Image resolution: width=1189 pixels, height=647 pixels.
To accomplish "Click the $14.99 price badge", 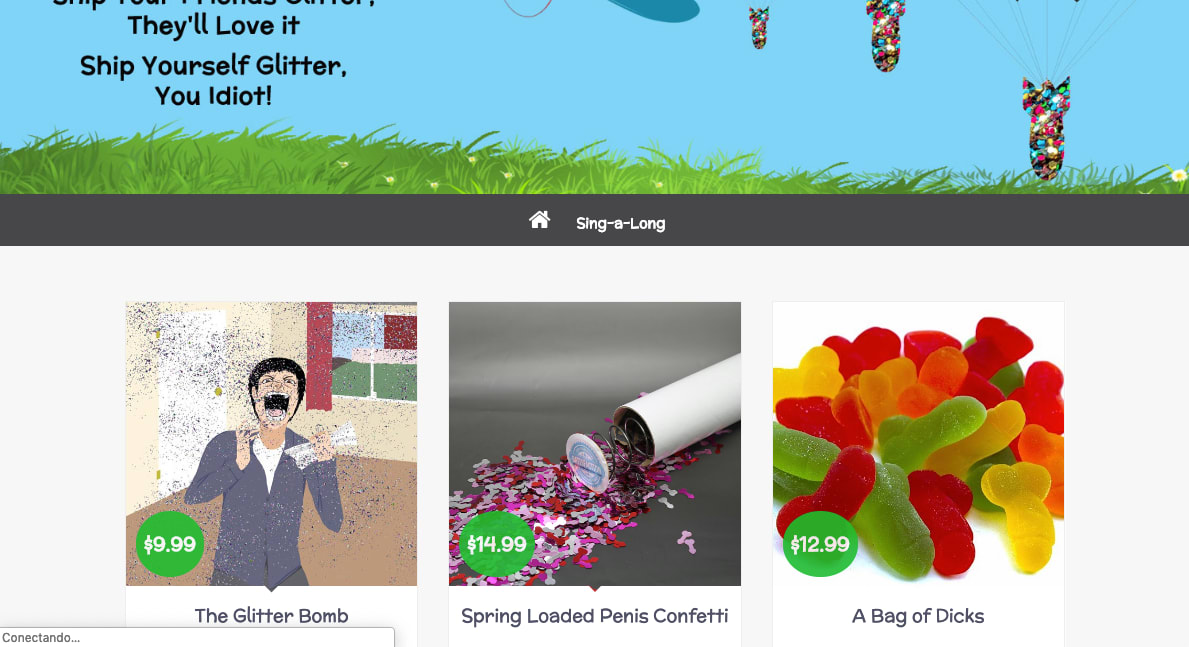I will tap(497, 544).
